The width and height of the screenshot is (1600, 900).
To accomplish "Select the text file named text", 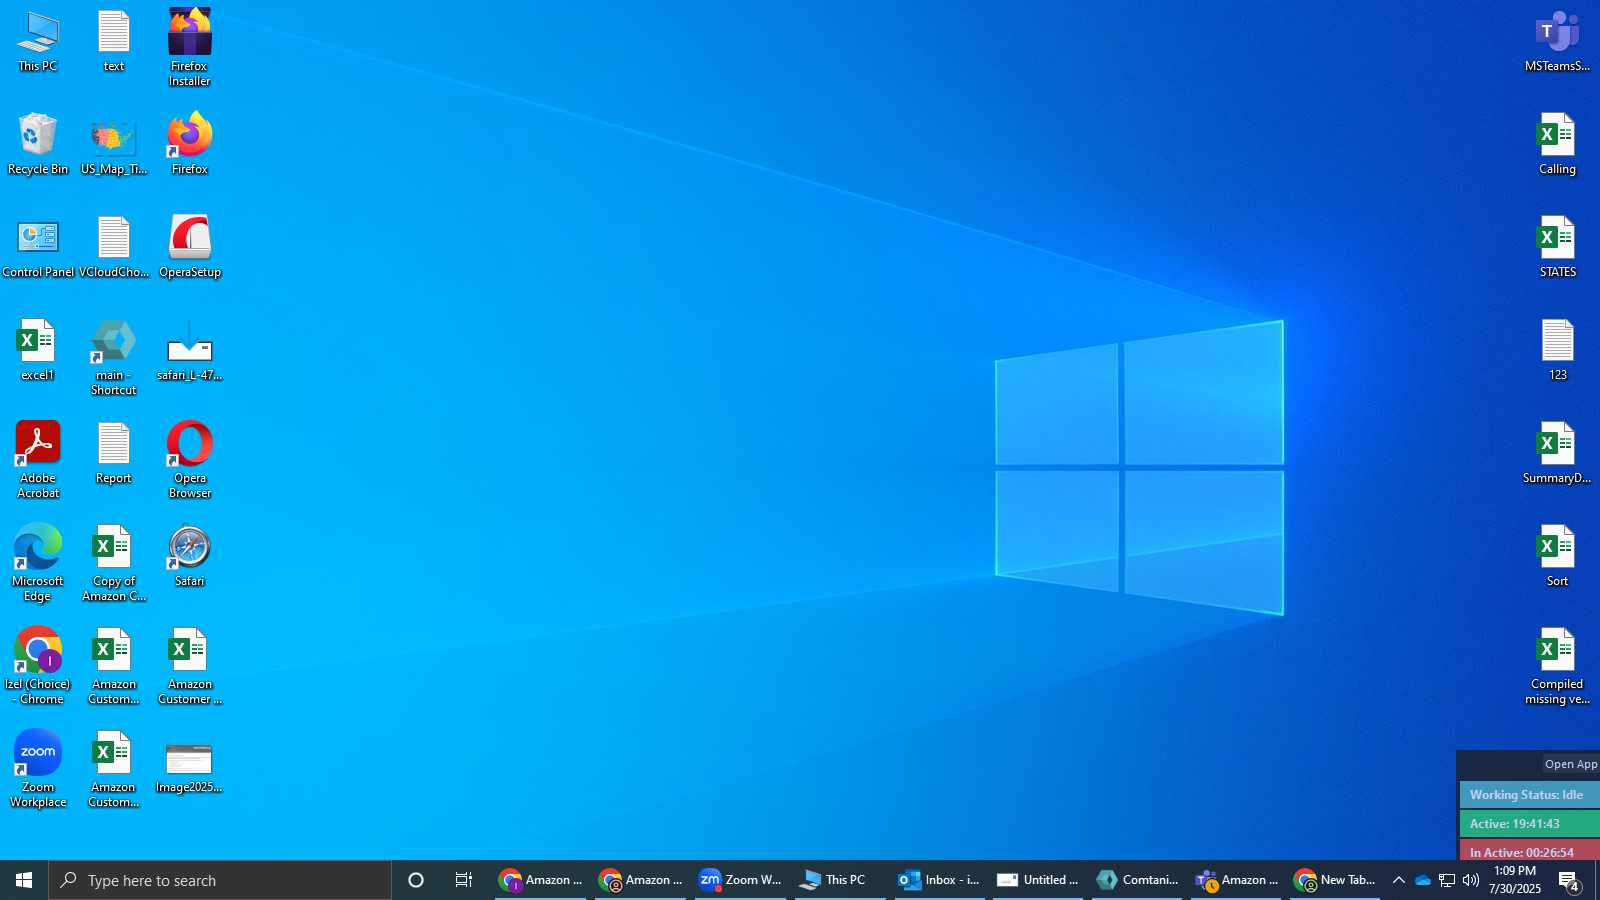I will pyautogui.click(x=114, y=43).
